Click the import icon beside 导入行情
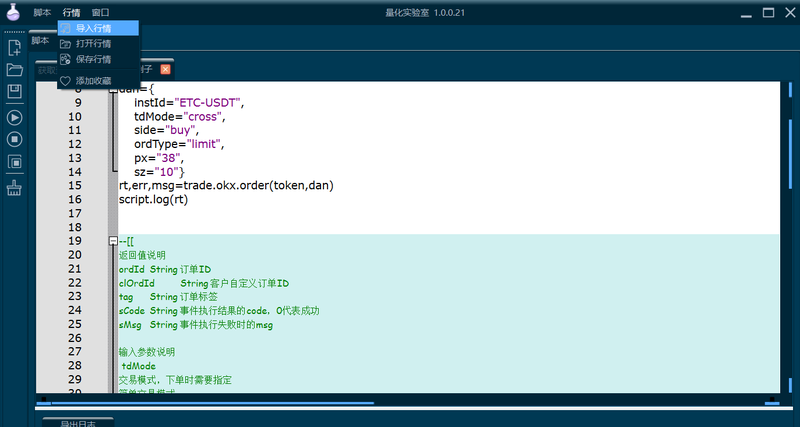The image size is (800, 427). pyautogui.click(x=65, y=28)
